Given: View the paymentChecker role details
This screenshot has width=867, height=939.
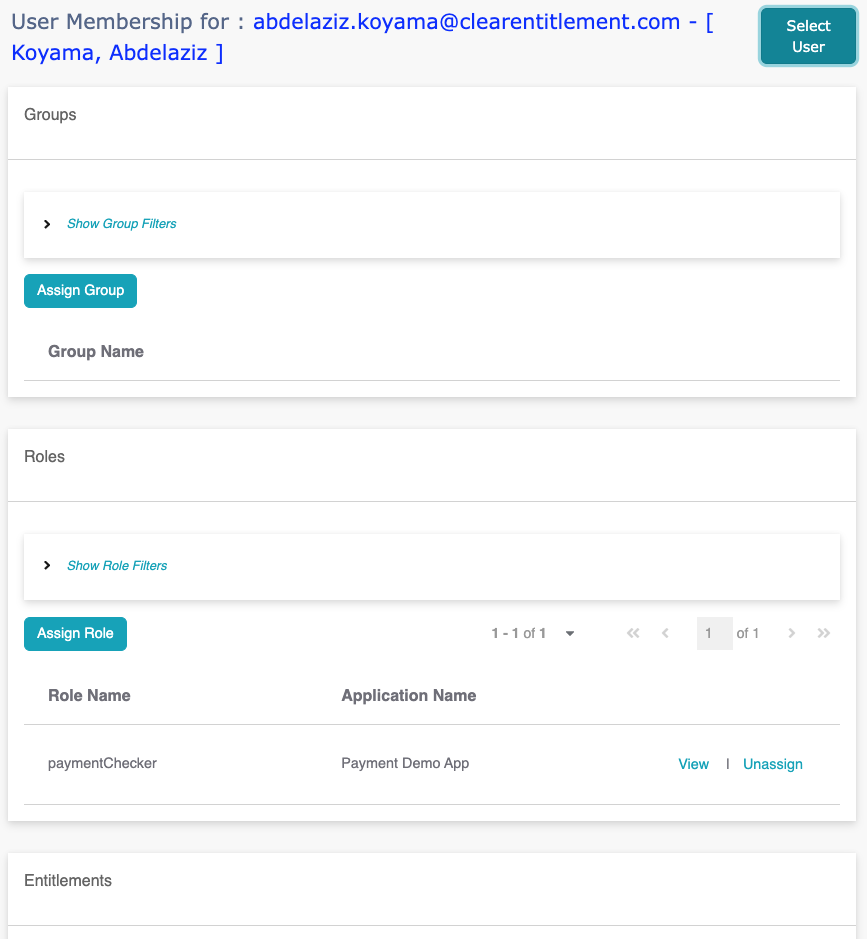Looking at the screenshot, I should click(x=693, y=764).
